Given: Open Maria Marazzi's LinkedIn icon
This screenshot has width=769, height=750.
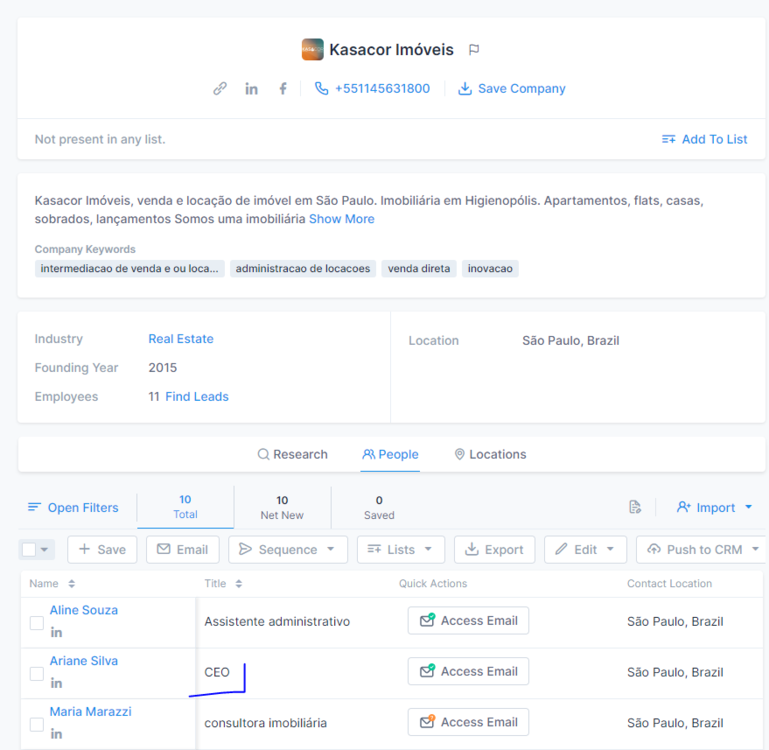Looking at the screenshot, I should [x=56, y=734].
